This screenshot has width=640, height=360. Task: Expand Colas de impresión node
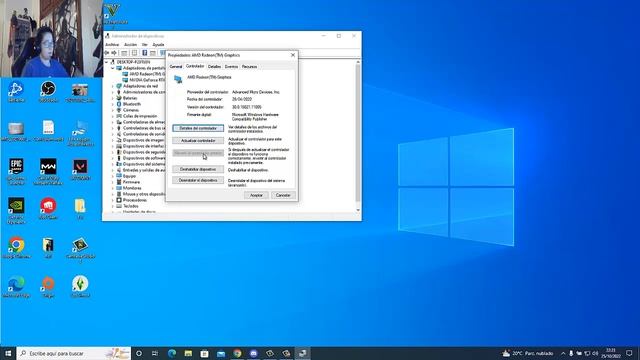[113, 116]
